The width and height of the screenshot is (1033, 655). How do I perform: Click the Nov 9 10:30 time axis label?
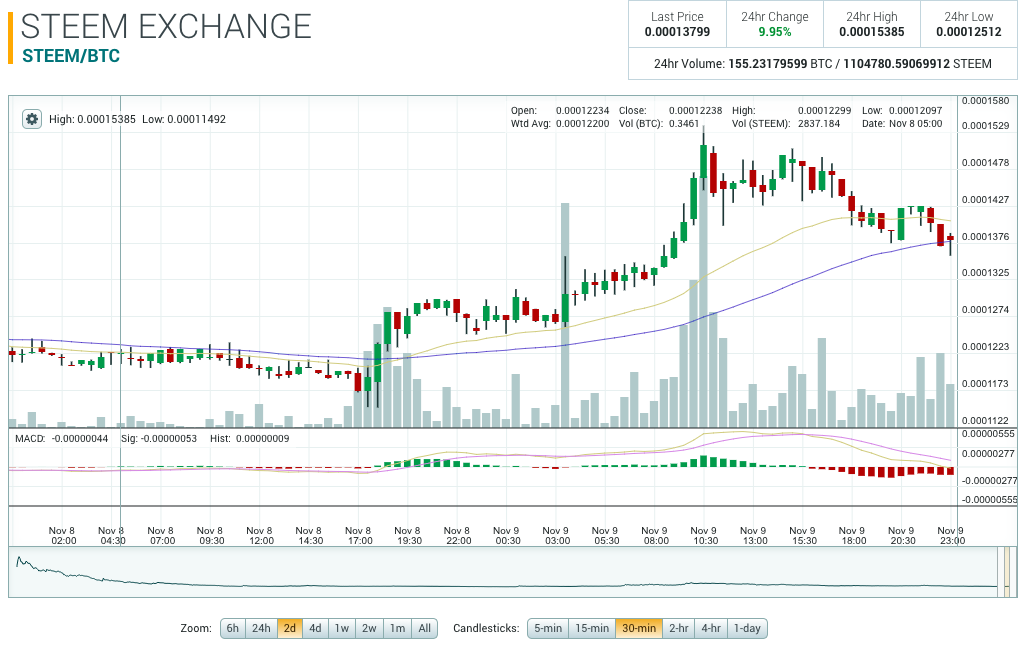tap(705, 535)
